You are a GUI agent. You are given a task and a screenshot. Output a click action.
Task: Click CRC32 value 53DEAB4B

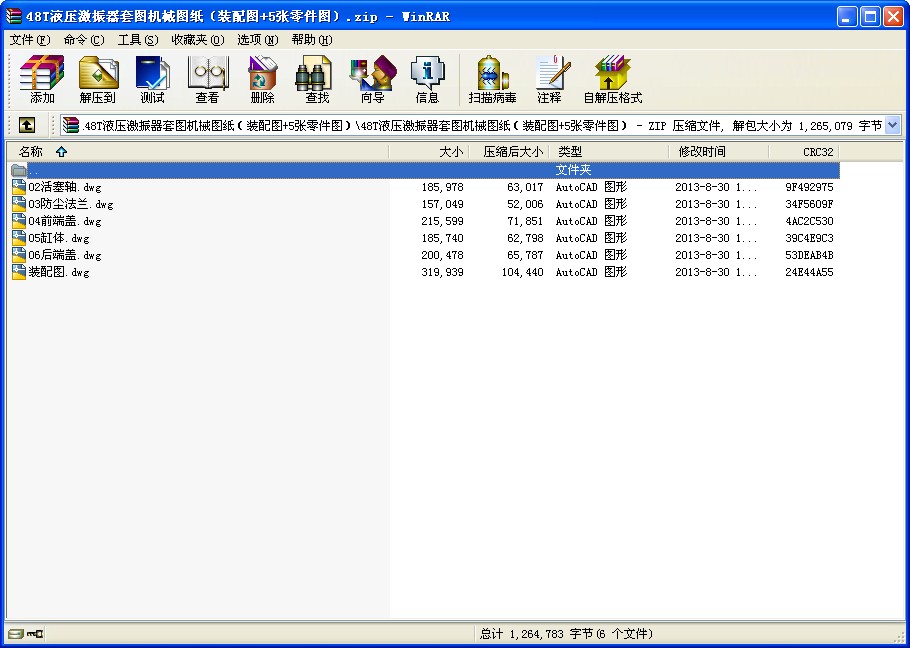809,255
